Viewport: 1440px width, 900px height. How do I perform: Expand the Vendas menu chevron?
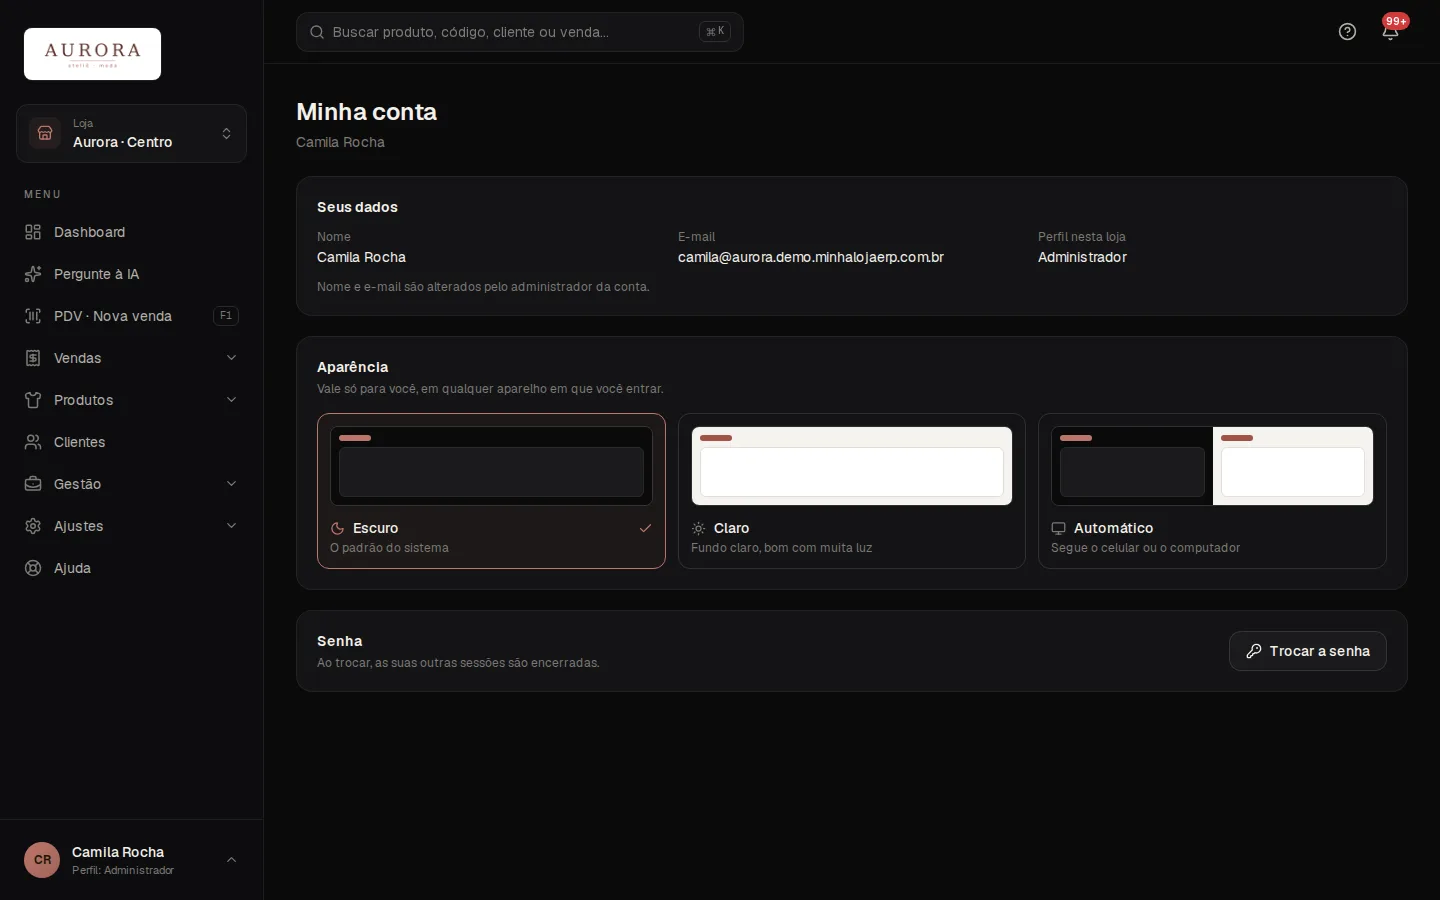[x=231, y=358]
